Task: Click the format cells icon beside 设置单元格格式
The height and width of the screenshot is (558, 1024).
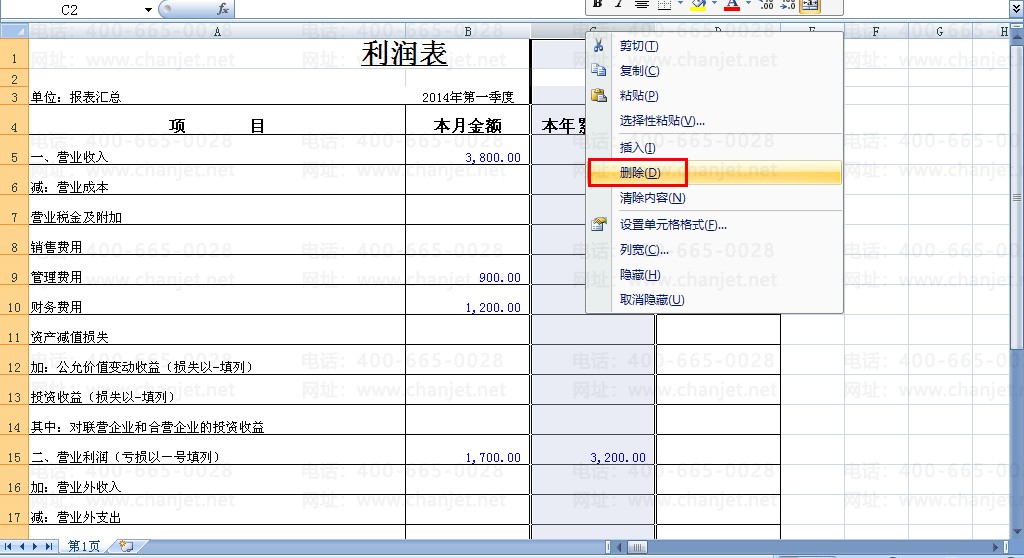Action: pos(598,225)
